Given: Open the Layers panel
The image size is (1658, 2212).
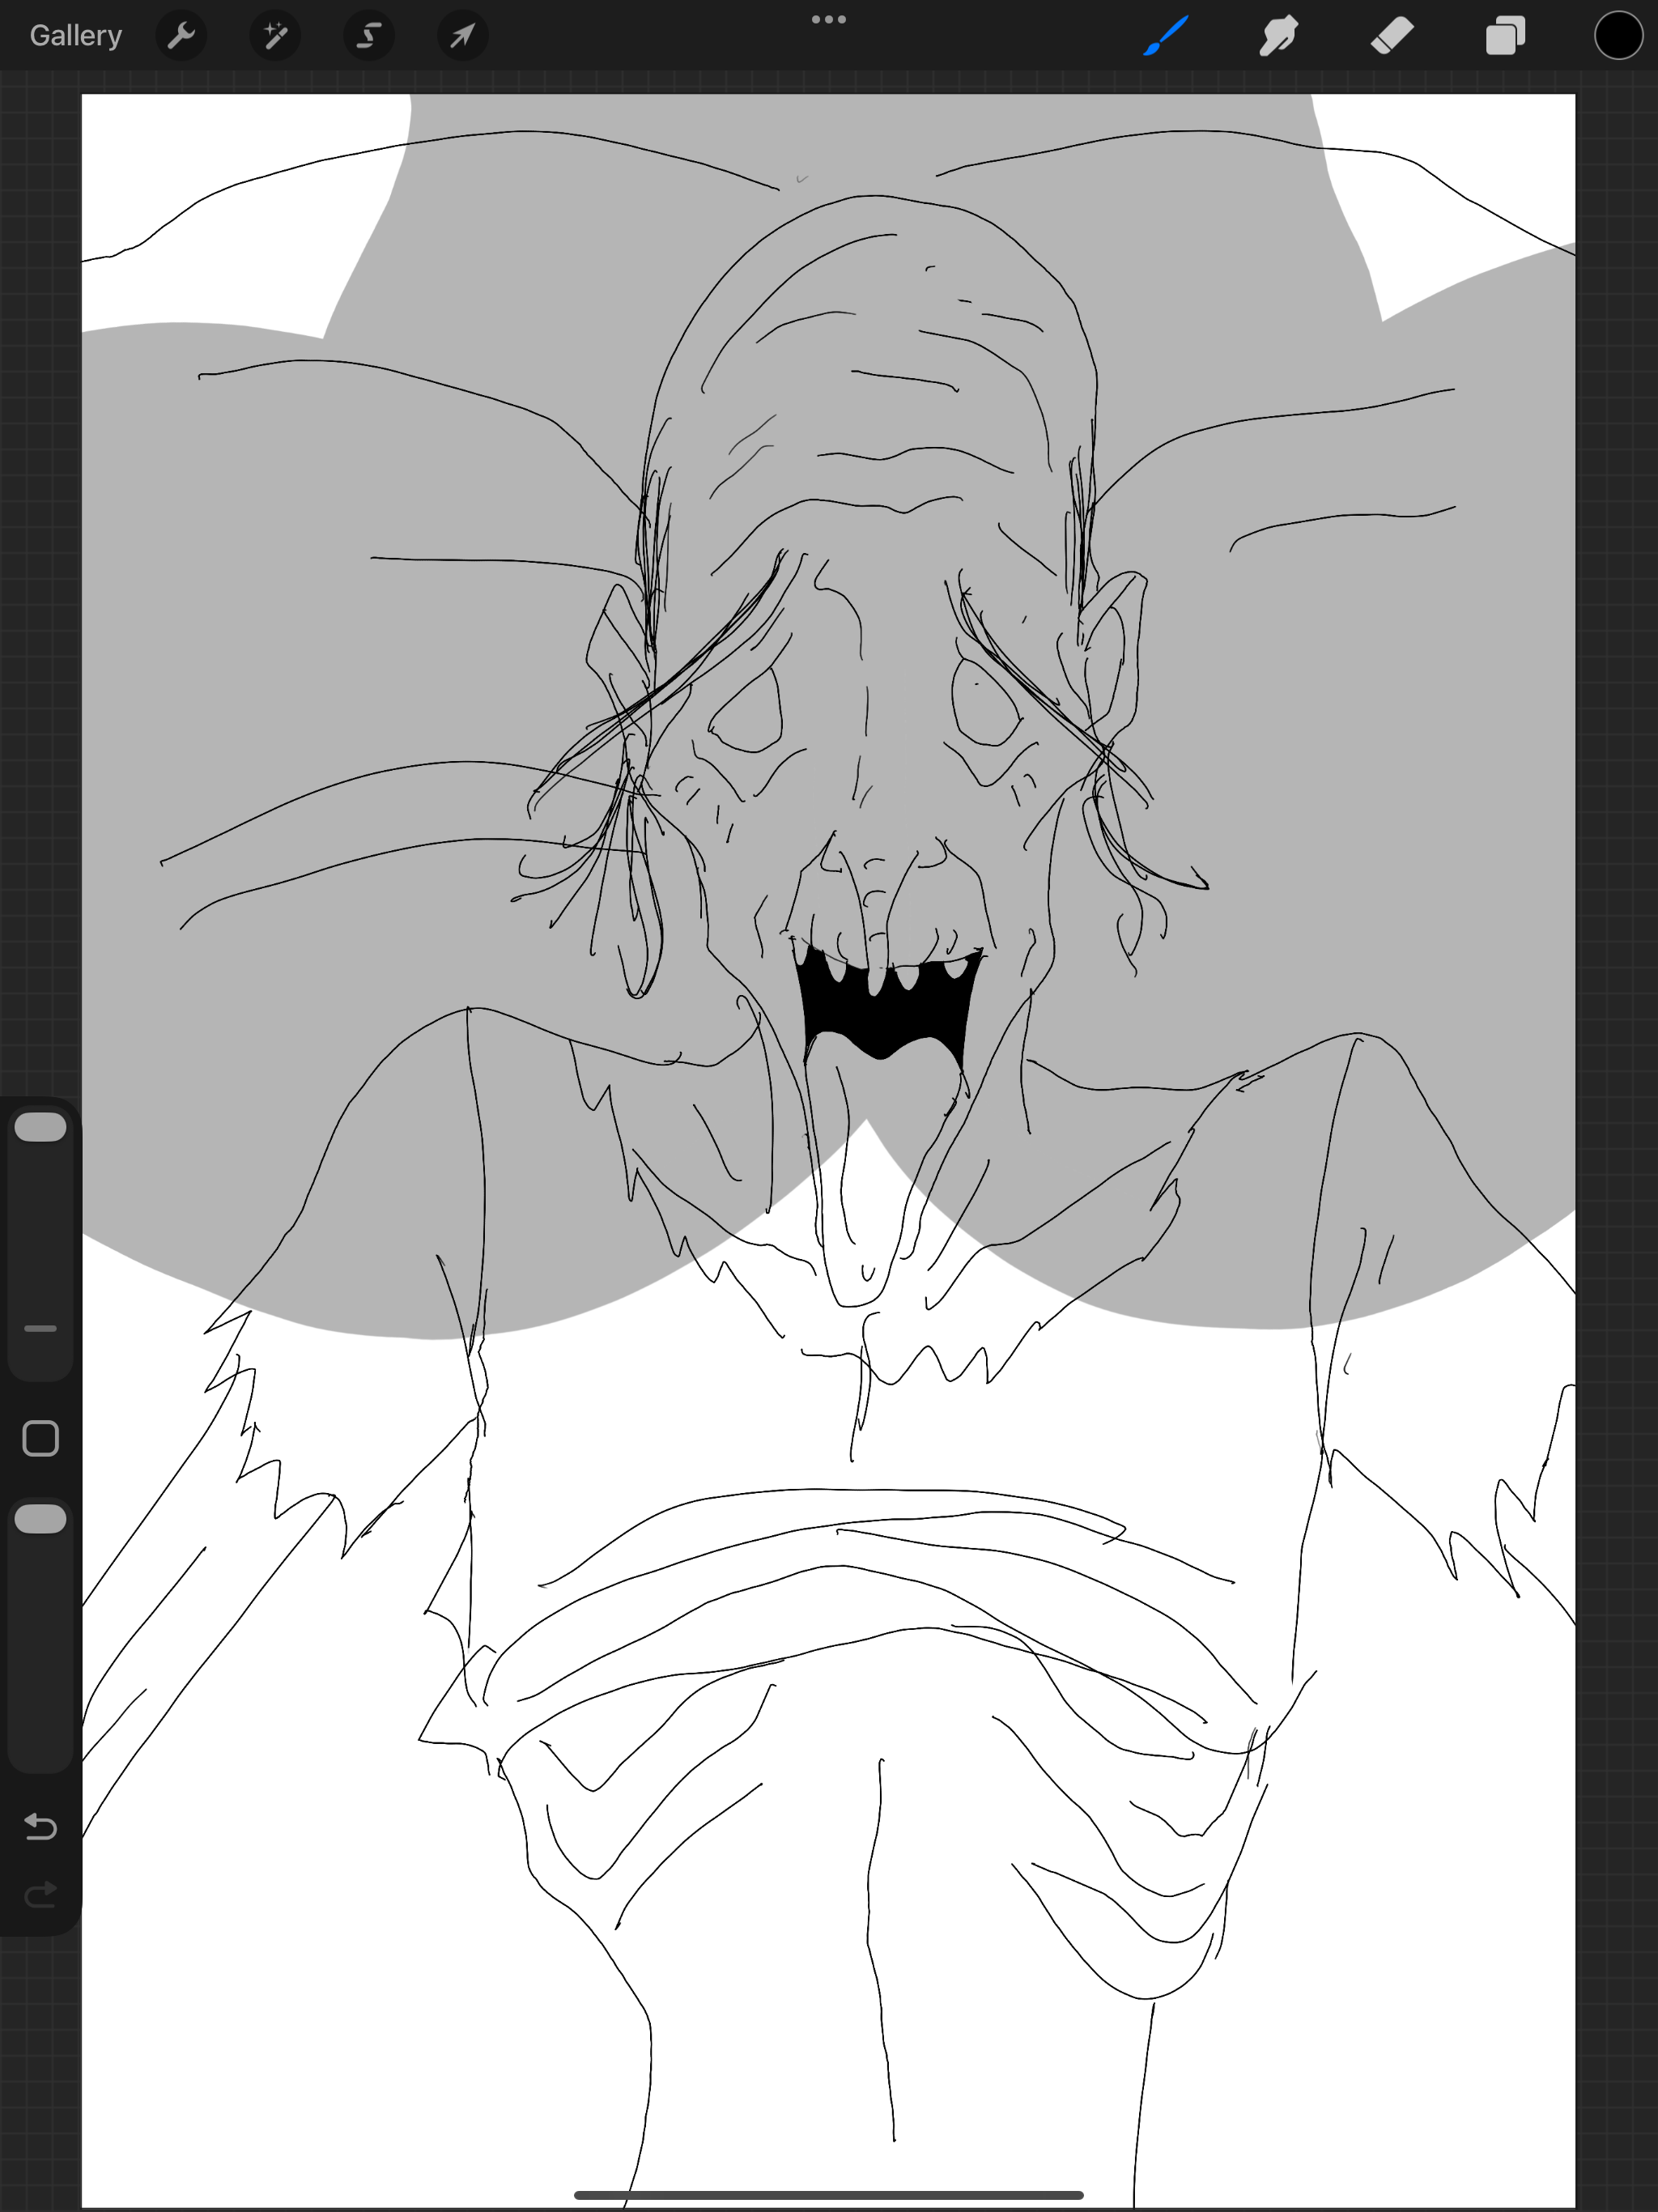Looking at the screenshot, I should click(1505, 36).
